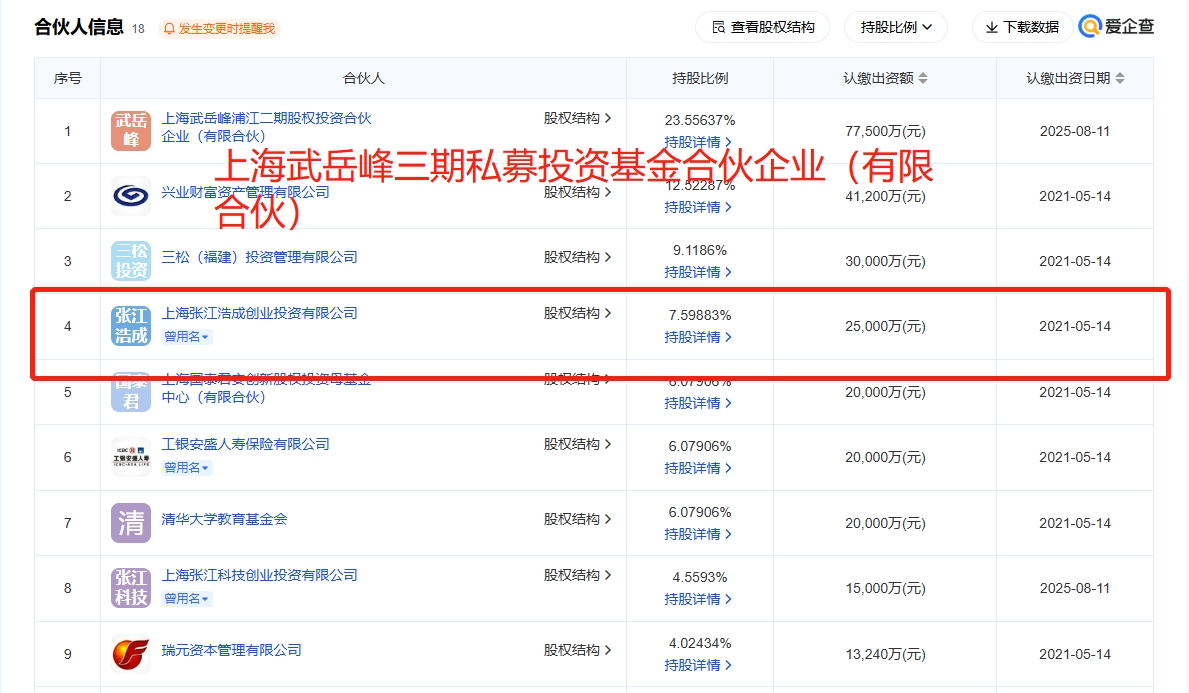The width and height of the screenshot is (1189, 693).
Task: Click the 77,500万(元) amount cell
Action: click(885, 131)
